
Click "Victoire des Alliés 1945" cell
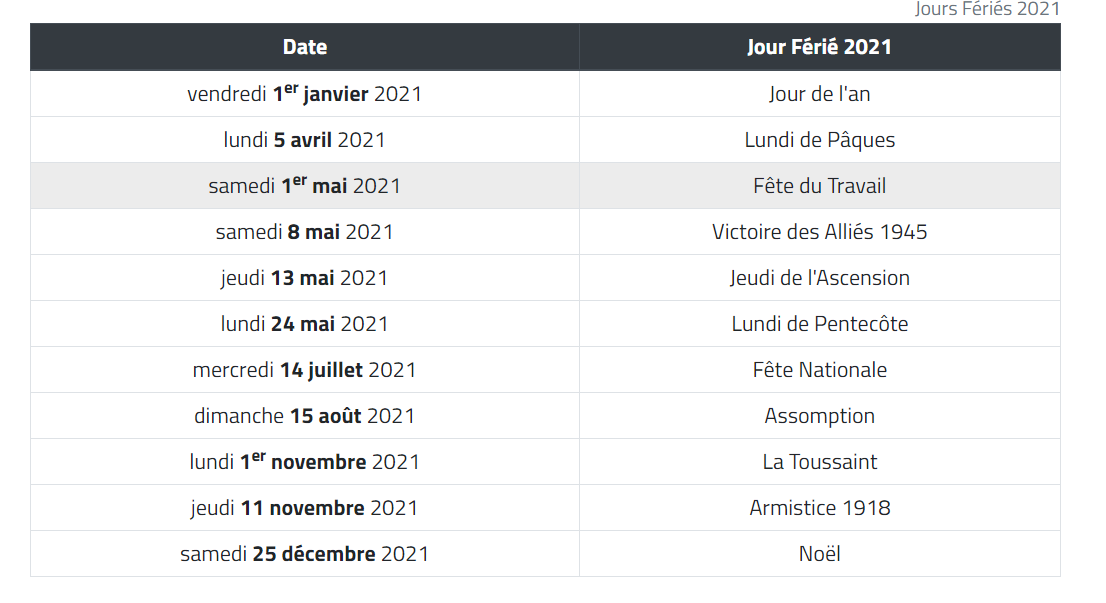(x=819, y=232)
